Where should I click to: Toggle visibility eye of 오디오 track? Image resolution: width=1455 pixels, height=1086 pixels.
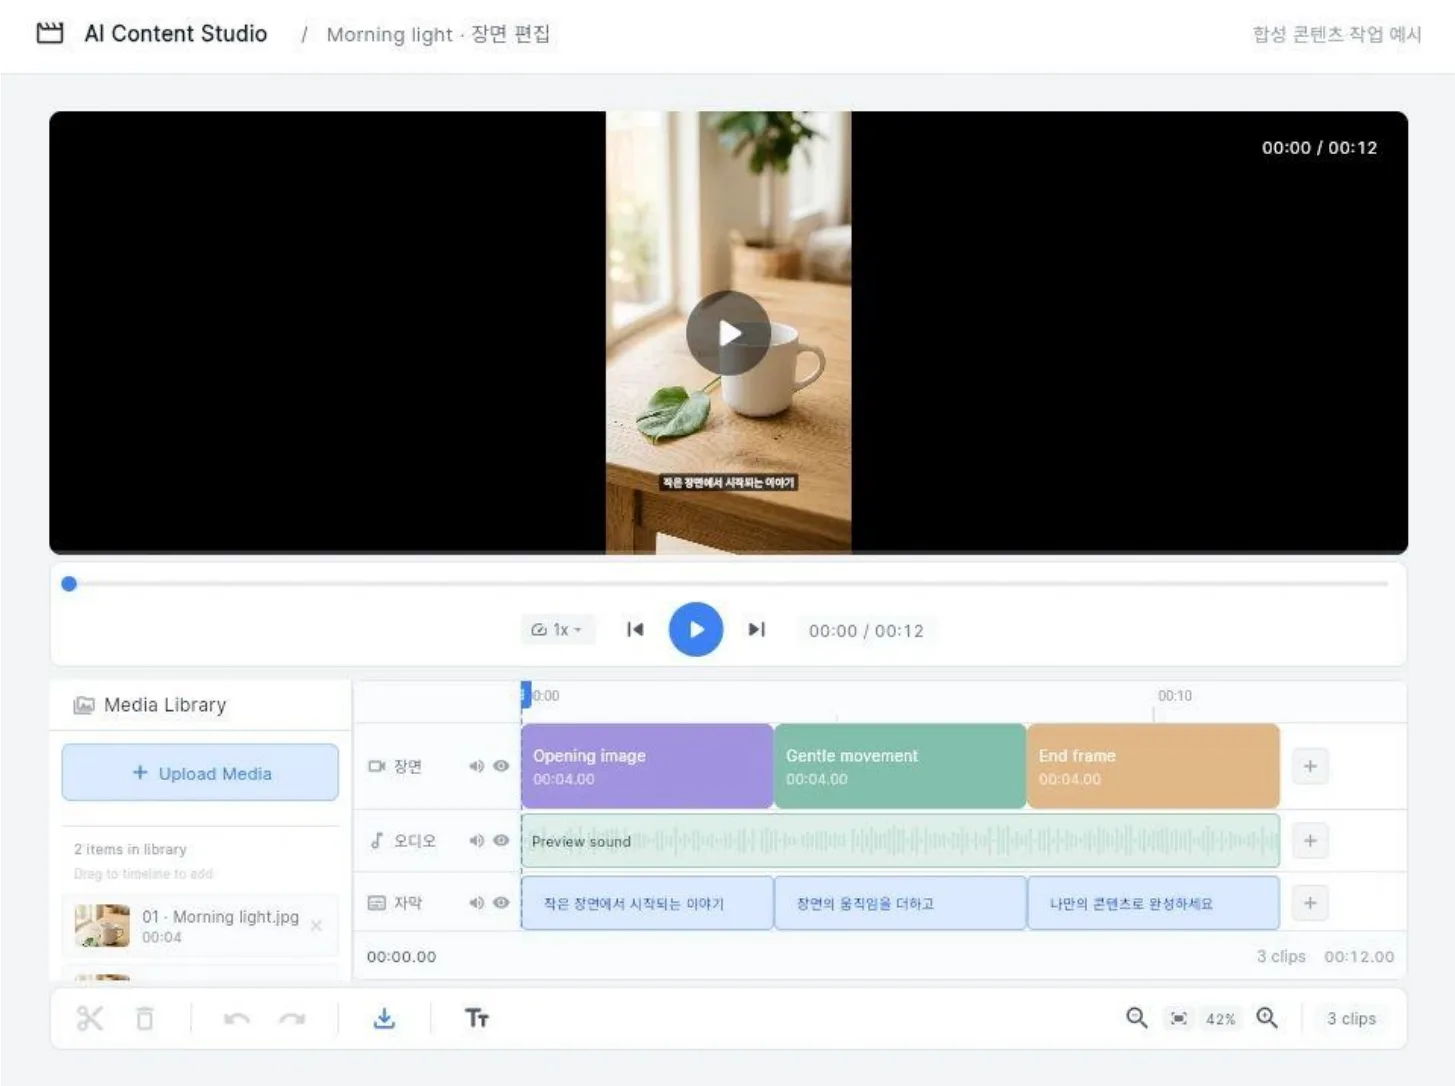coord(501,841)
